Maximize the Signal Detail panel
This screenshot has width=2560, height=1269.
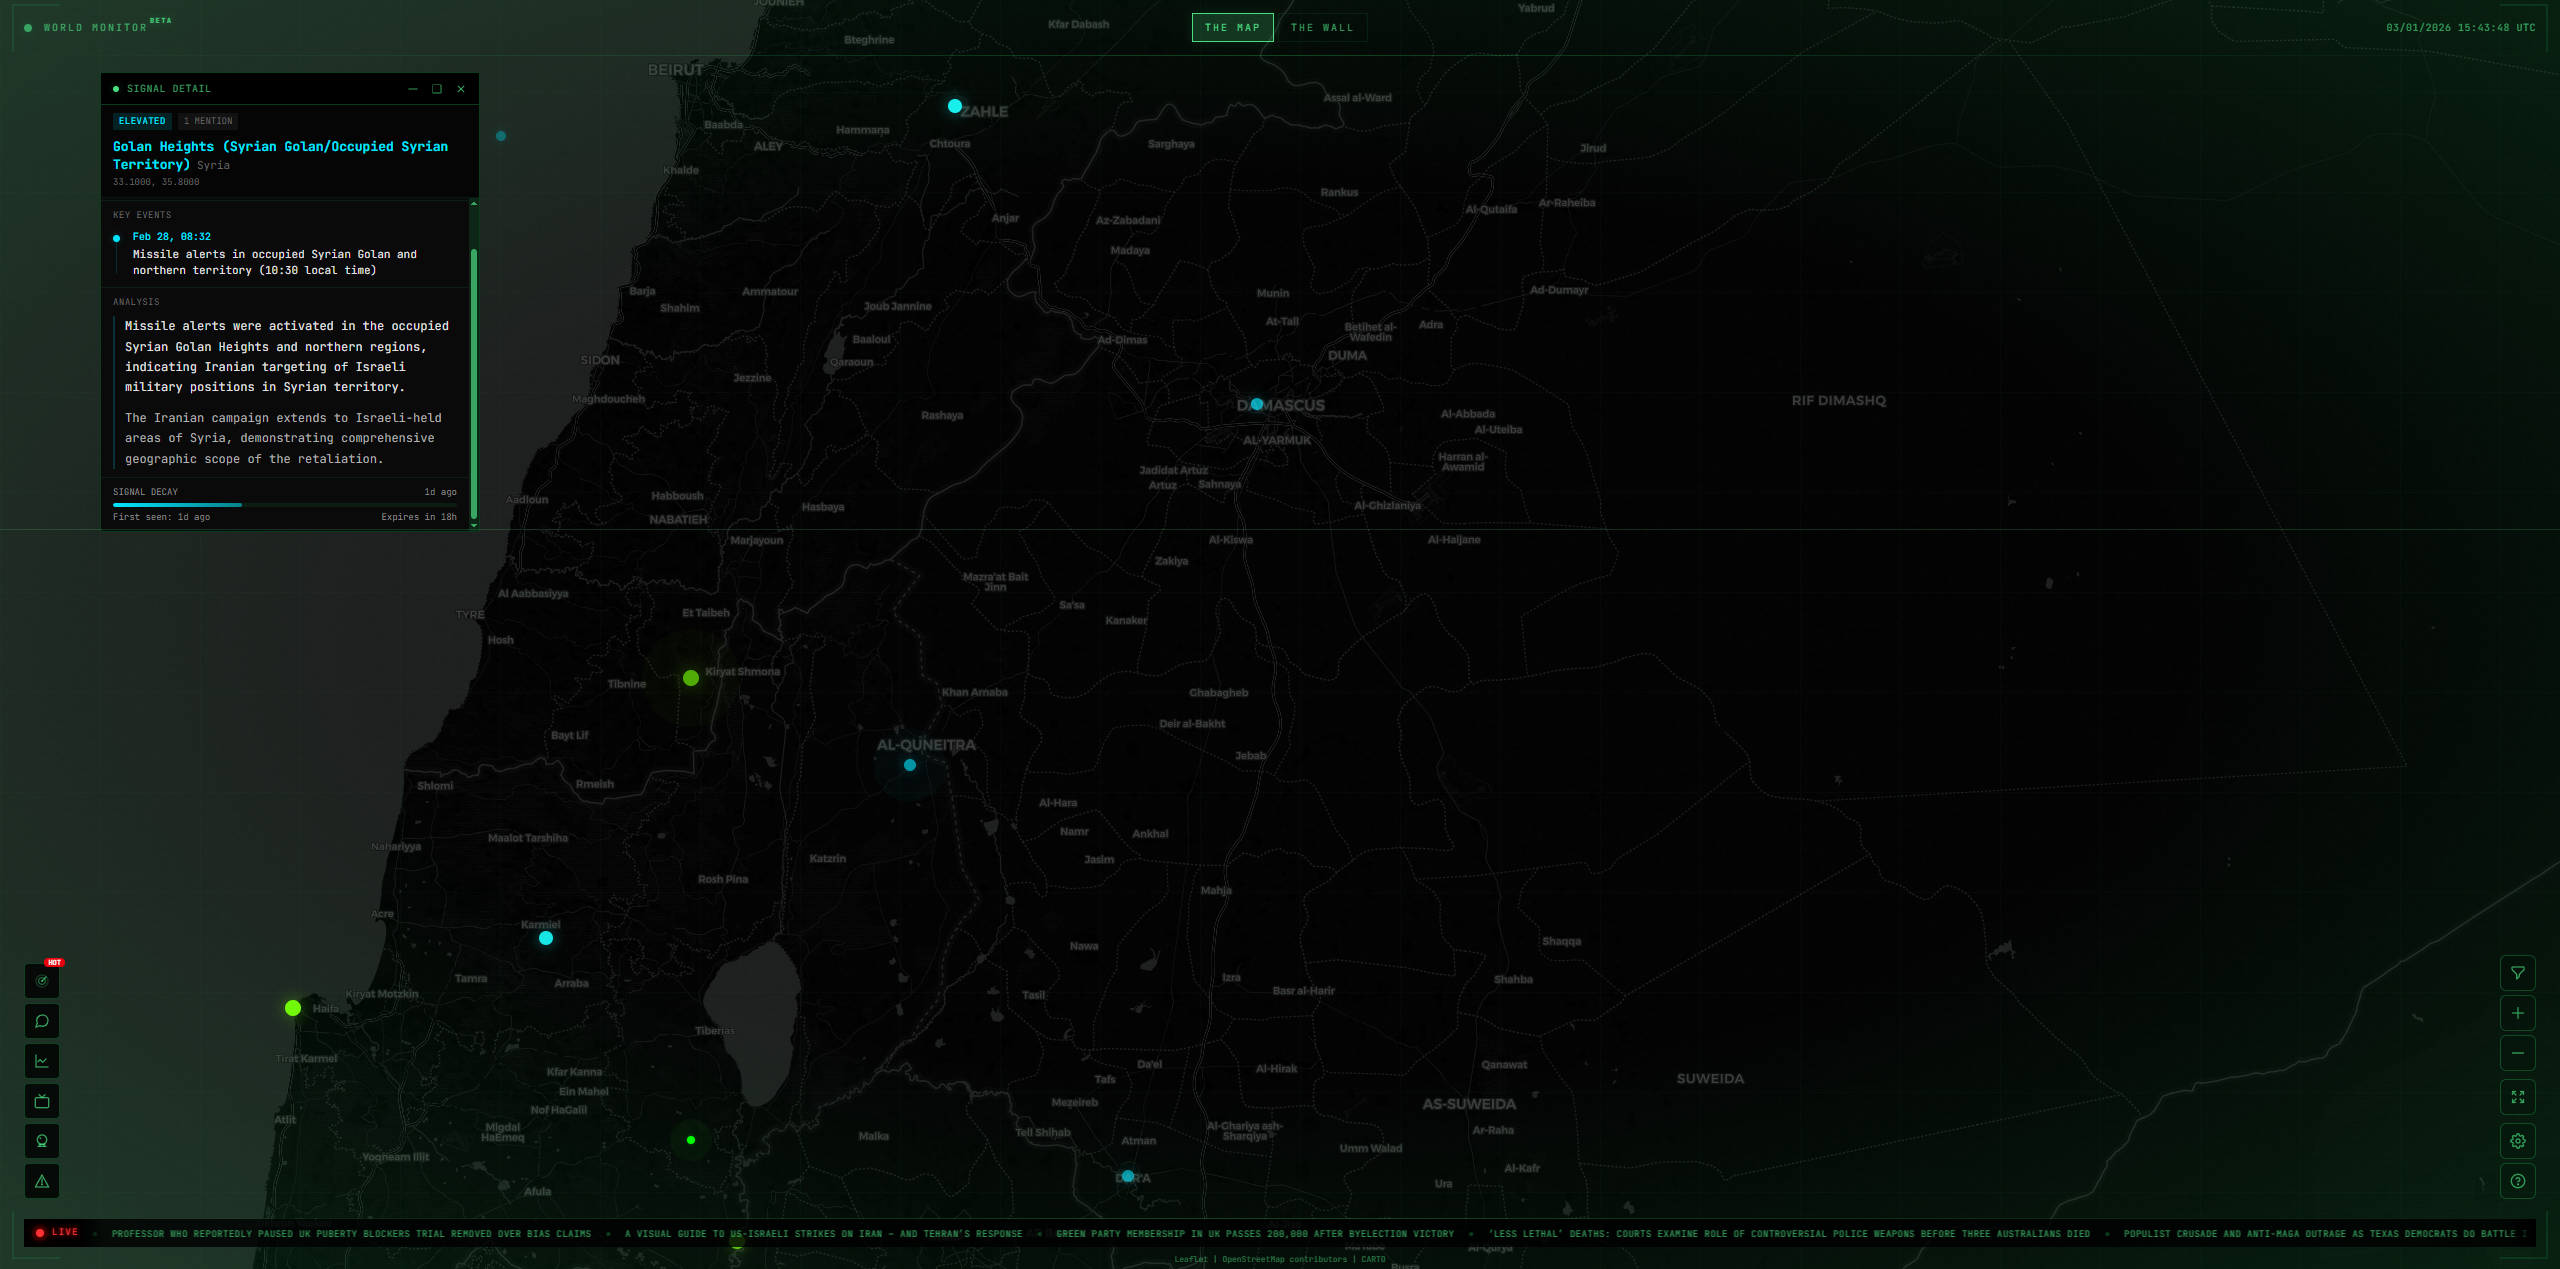pyautogui.click(x=437, y=89)
